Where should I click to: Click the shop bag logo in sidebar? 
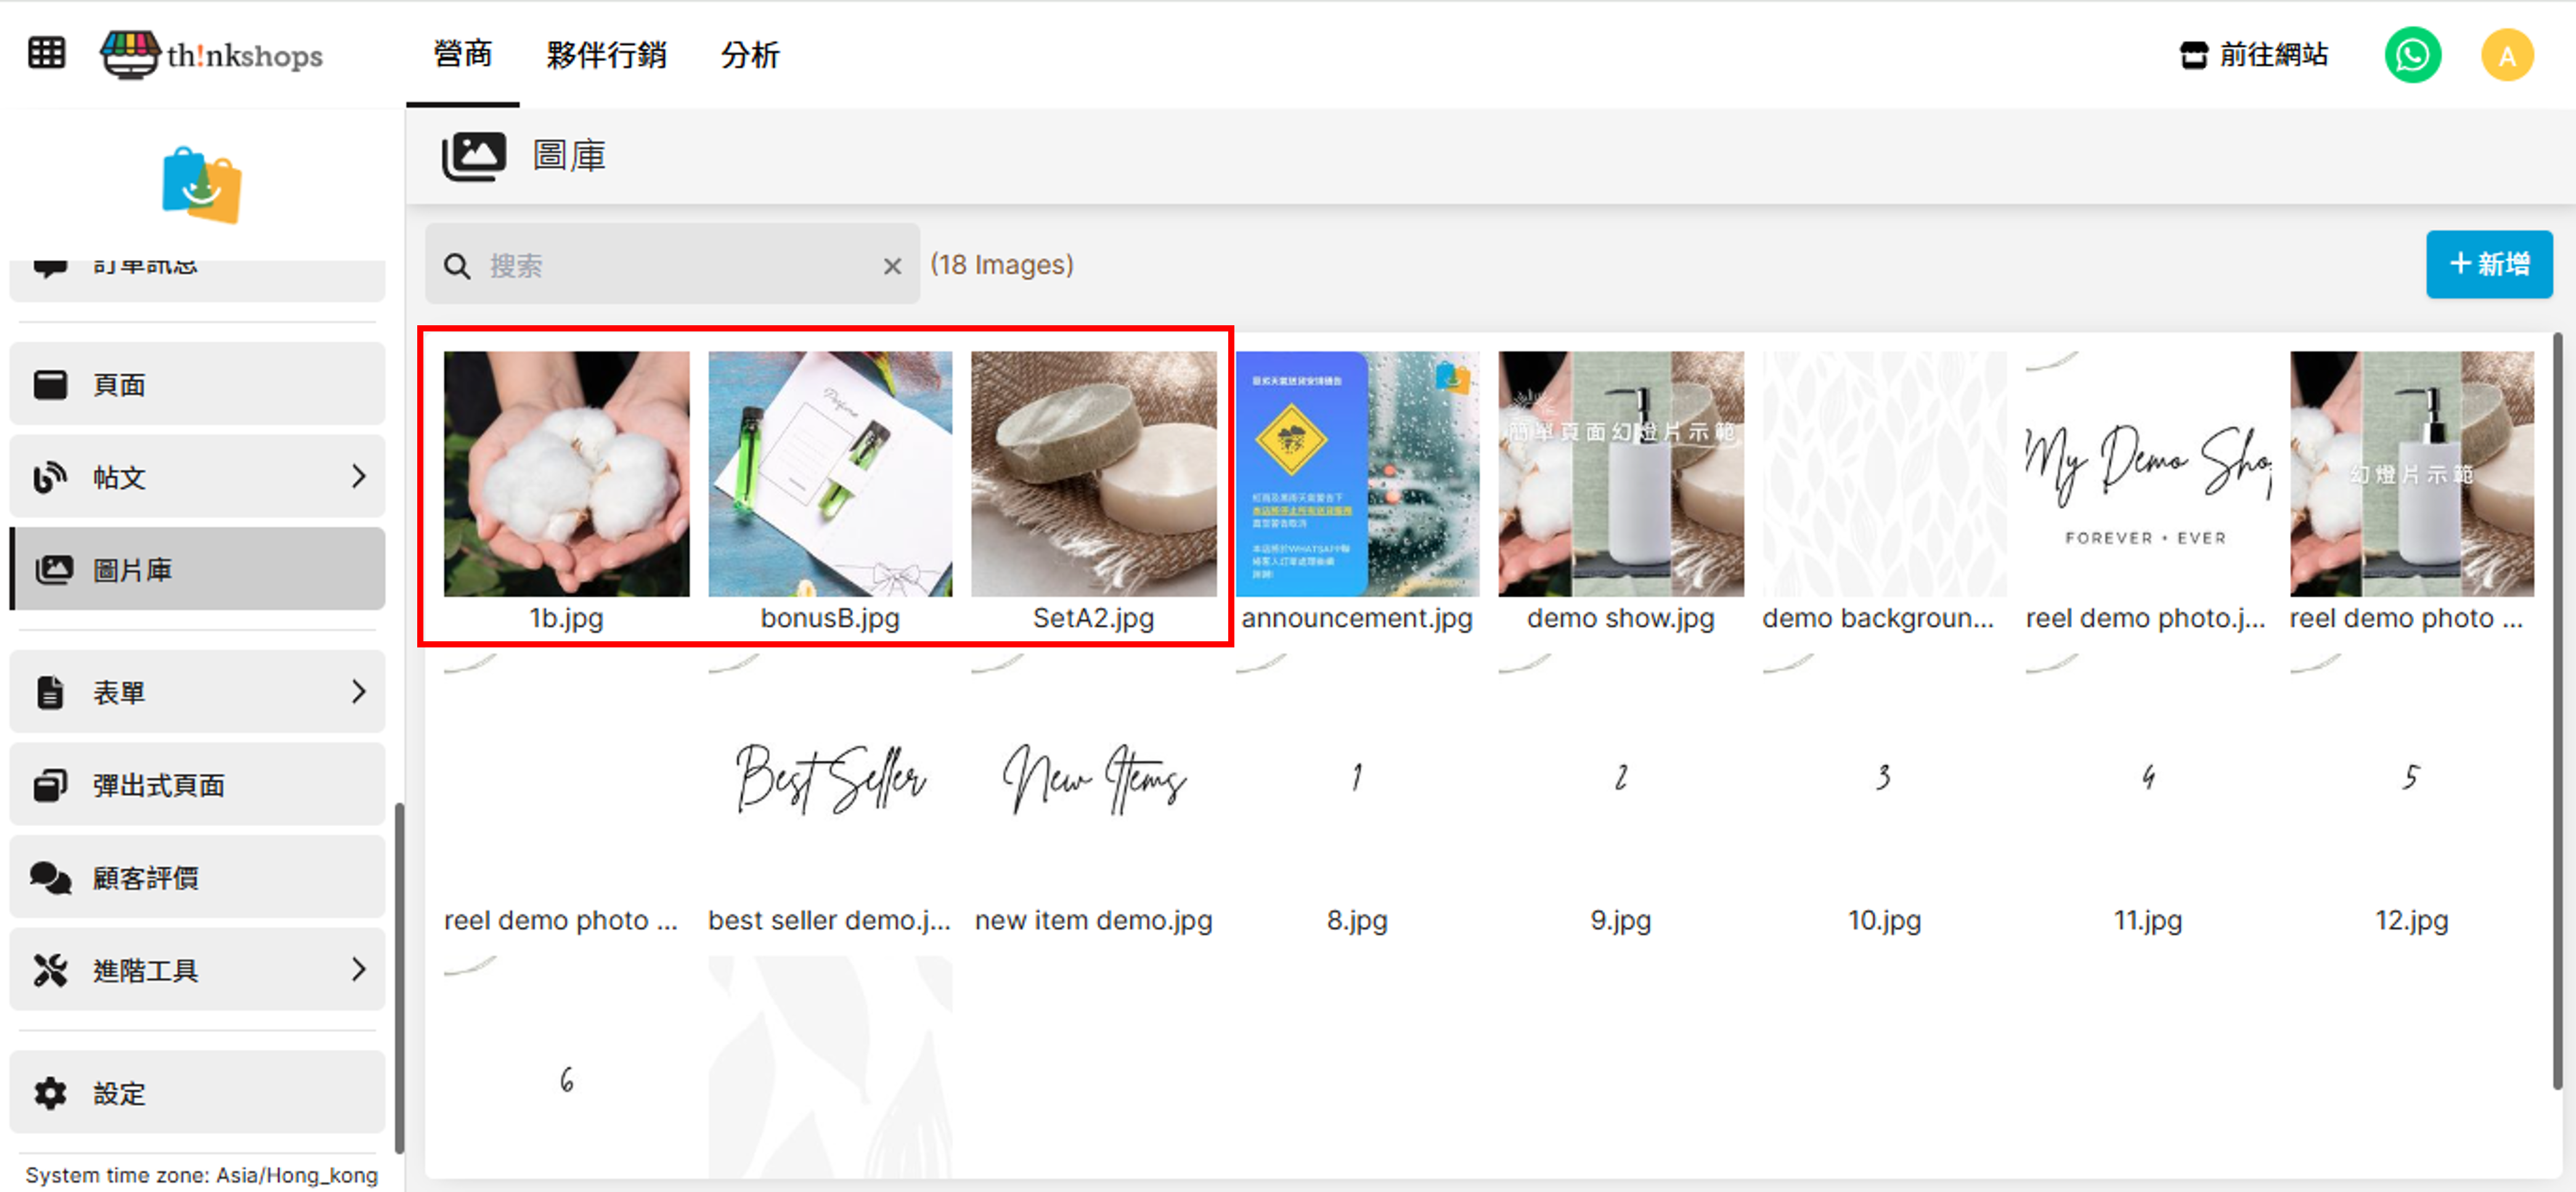tap(201, 186)
